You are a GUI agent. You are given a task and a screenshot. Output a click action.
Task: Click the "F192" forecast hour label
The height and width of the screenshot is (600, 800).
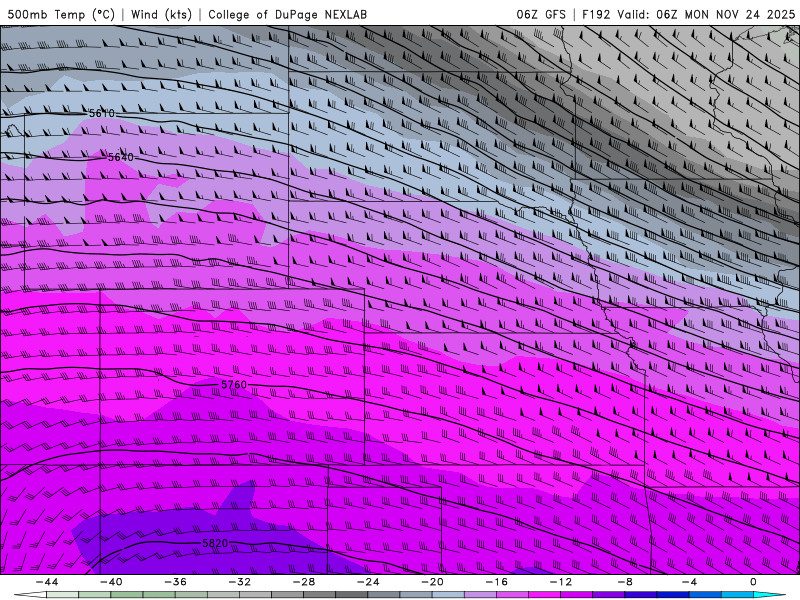pos(596,14)
